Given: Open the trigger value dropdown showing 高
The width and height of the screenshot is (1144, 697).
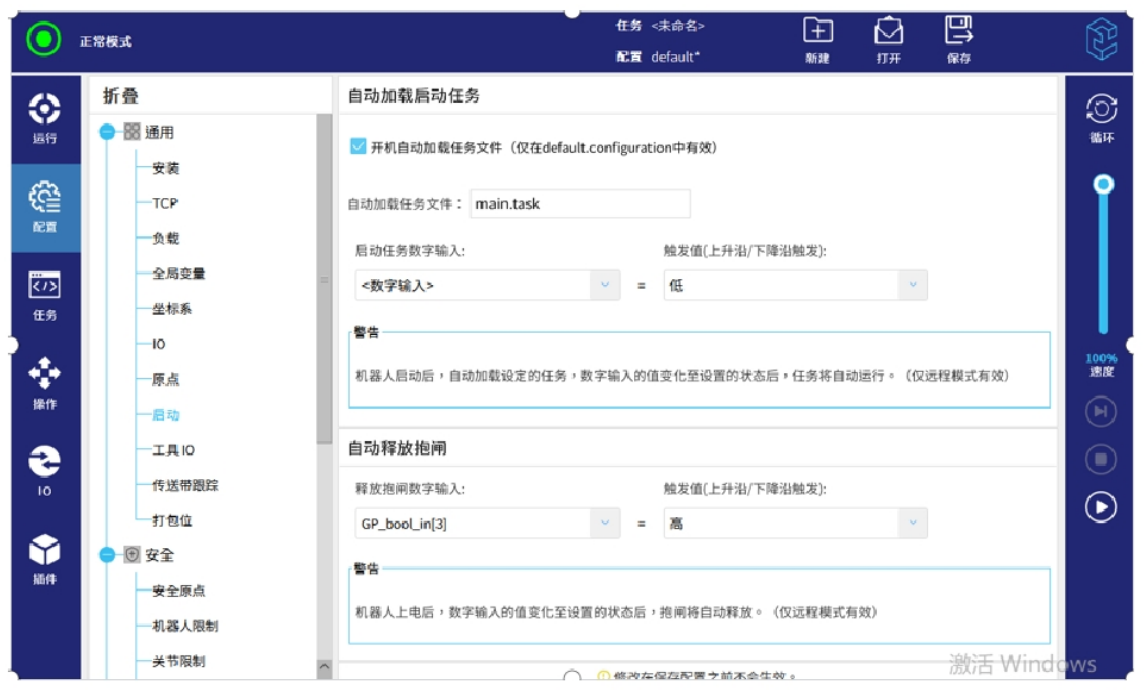Looking at the screenshot, I should pyautogui.click(x=795, y=523).
